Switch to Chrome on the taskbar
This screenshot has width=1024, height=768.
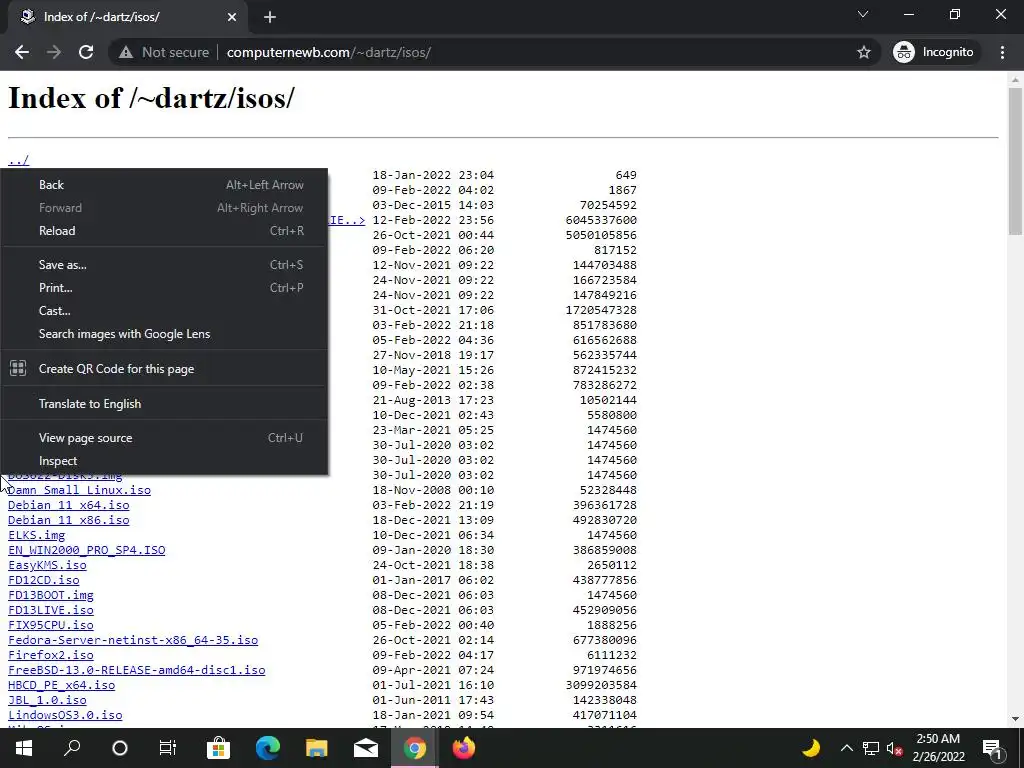[x=415, y=748]
